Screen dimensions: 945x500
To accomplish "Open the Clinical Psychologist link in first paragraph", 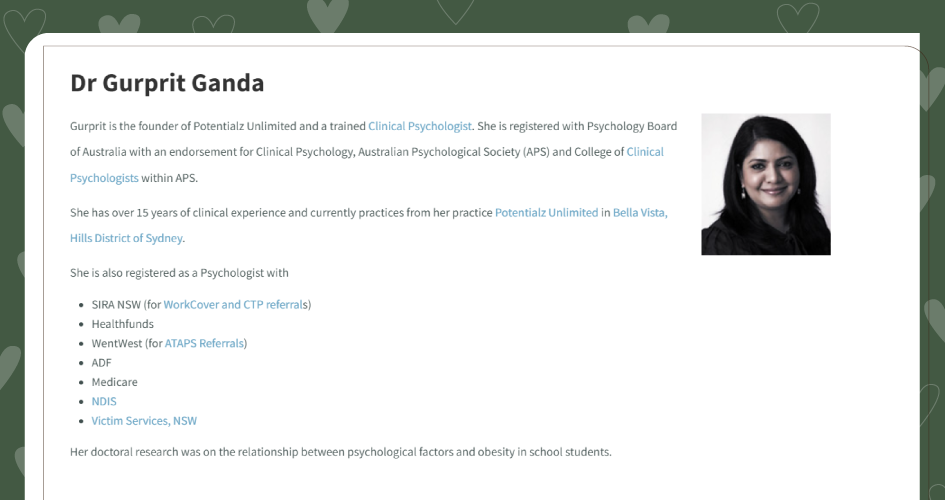I will pyautogui.click(x=420, y=127).
